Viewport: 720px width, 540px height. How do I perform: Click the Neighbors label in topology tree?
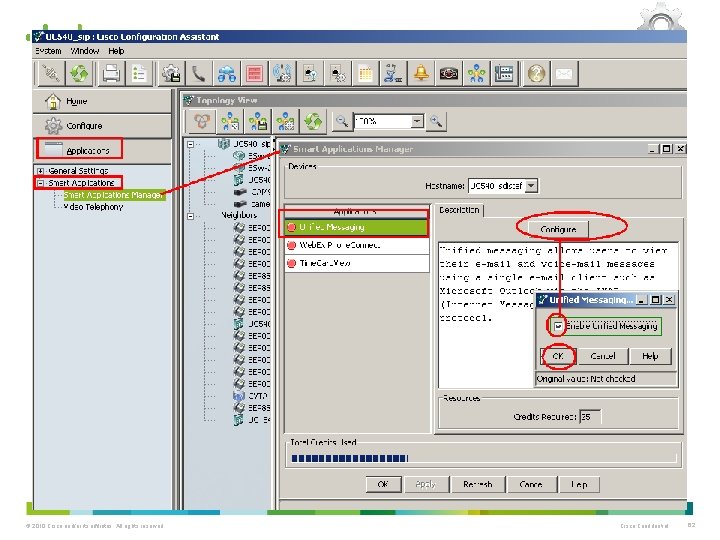(239, 215)
